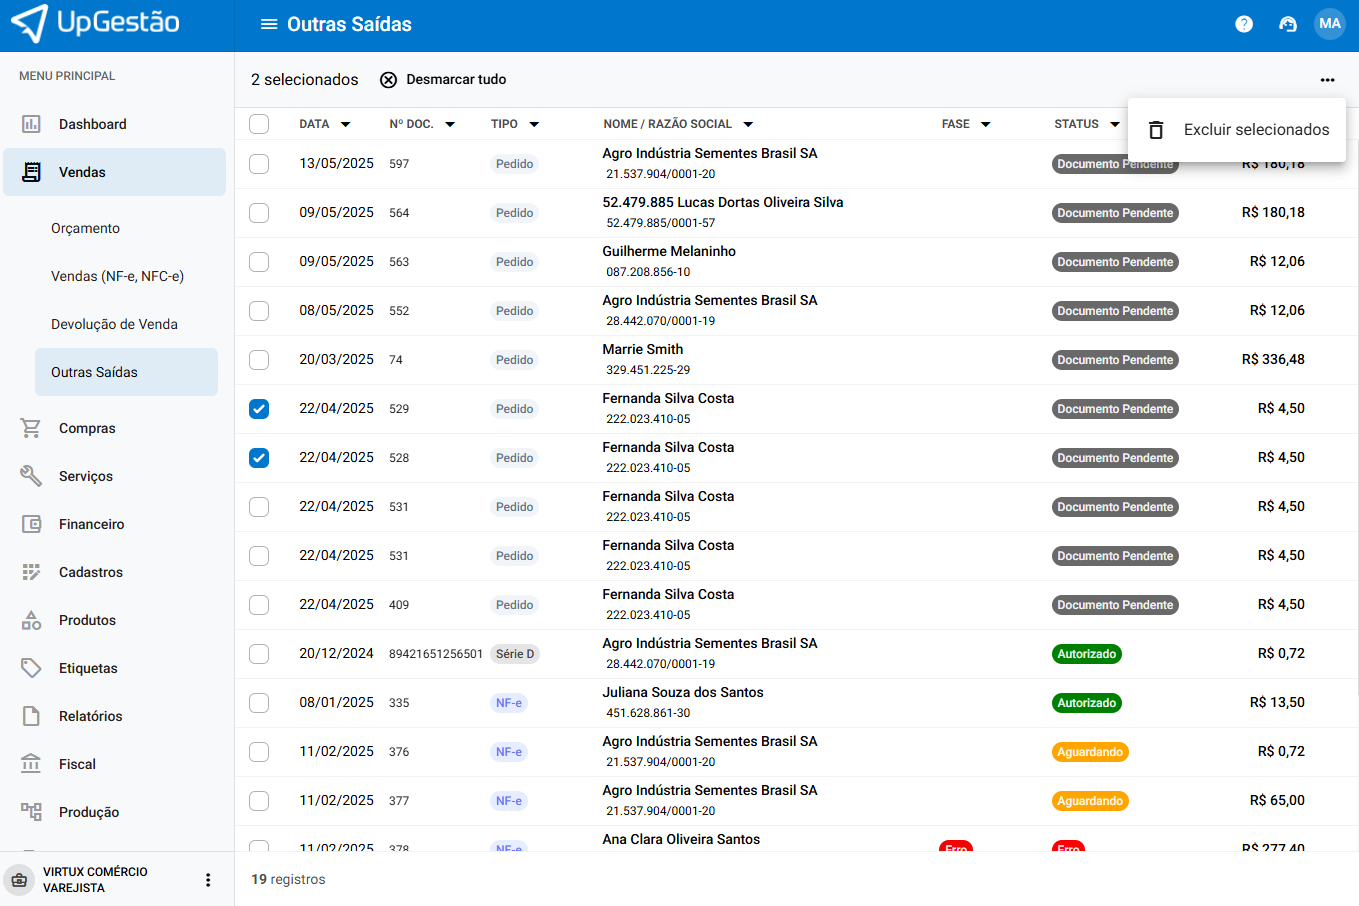The image size is (1359, 906).
Task: Expand the DATA column sort dropdown
Action: pyautogui.click(x=345, y=125)
